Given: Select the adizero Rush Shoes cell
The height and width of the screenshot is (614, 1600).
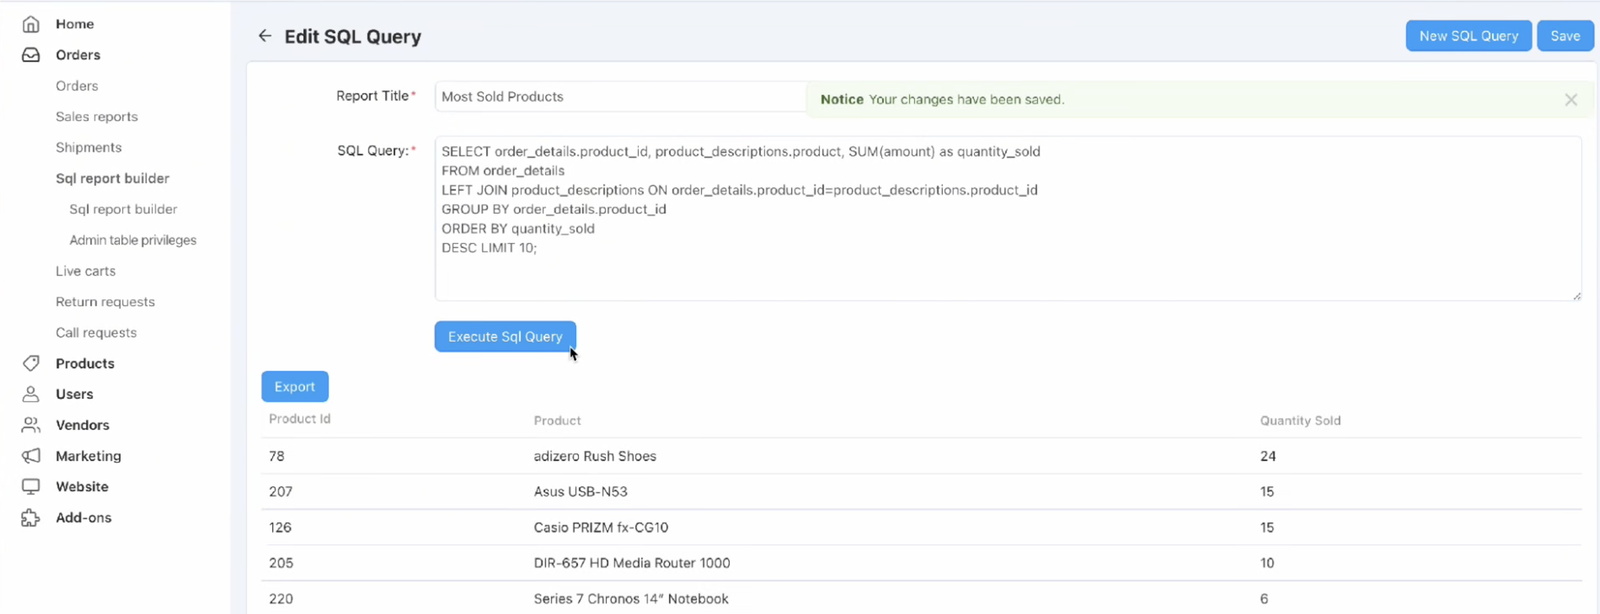Looking at the screenshot, I should (595, 456).
